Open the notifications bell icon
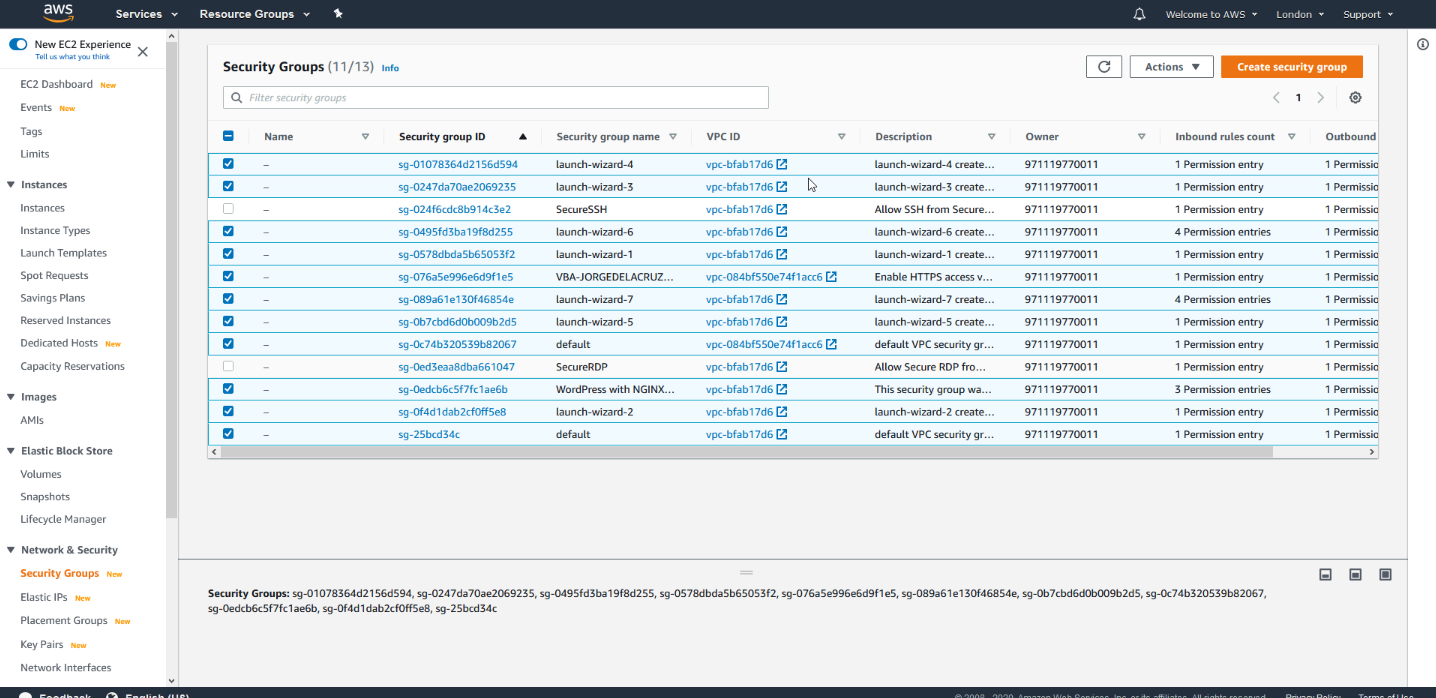Screen dimensions: 1436x698 tap(1139, 14)
